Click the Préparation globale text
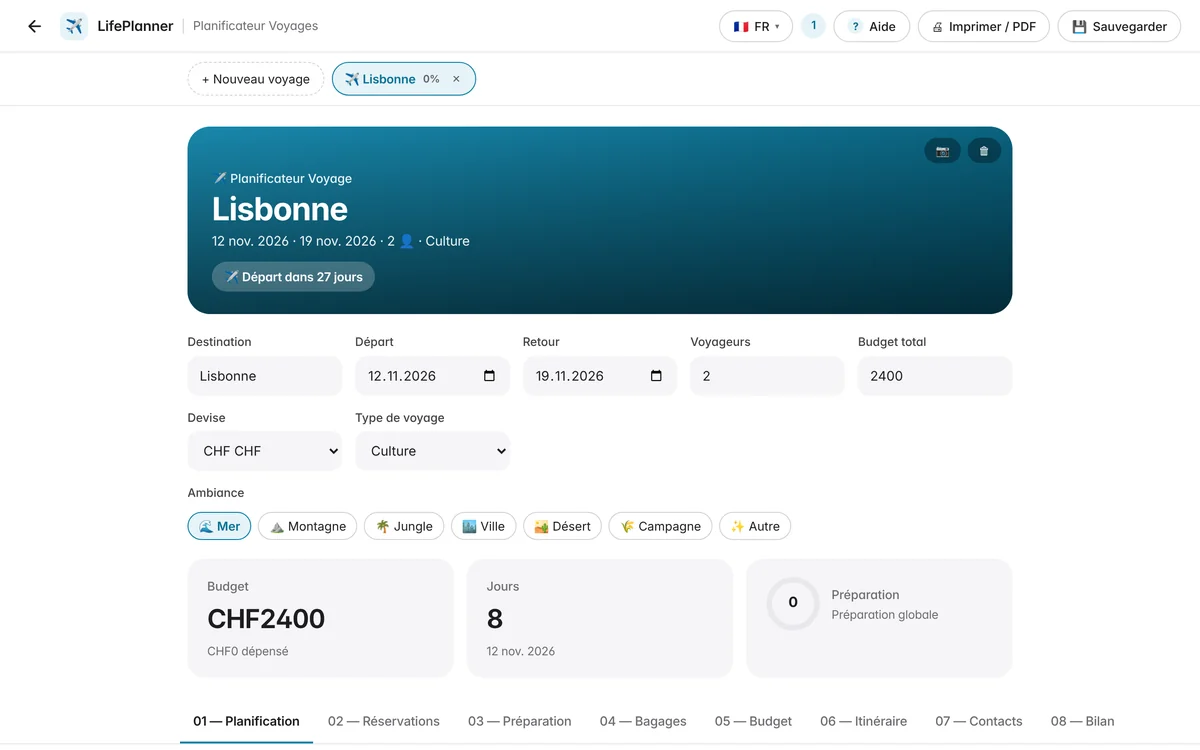 click(x=885, y=615)
